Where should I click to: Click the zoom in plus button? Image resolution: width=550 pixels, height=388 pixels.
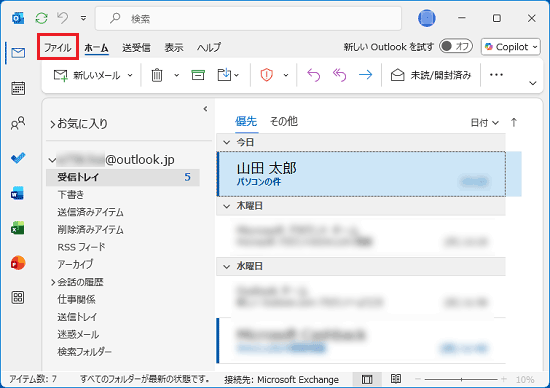(504, 379)
